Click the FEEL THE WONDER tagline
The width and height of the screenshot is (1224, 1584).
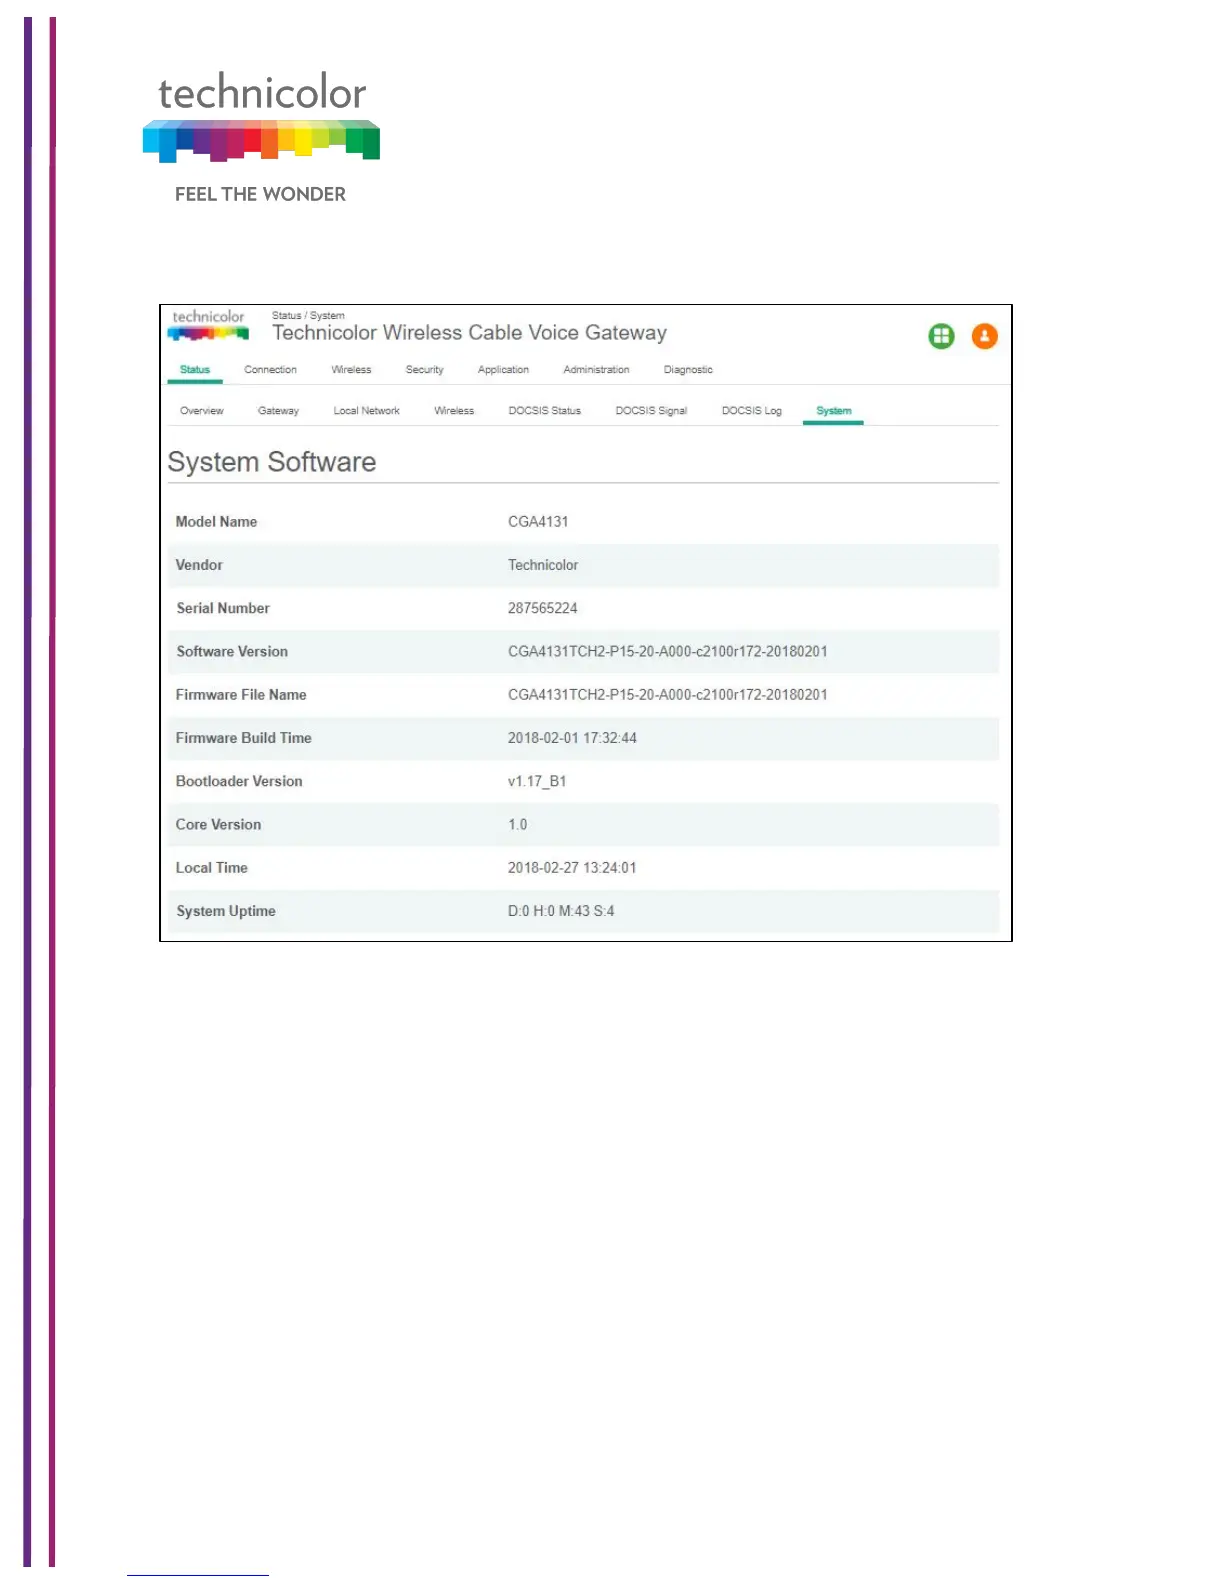pyautogui.click(x=260, y=194)
